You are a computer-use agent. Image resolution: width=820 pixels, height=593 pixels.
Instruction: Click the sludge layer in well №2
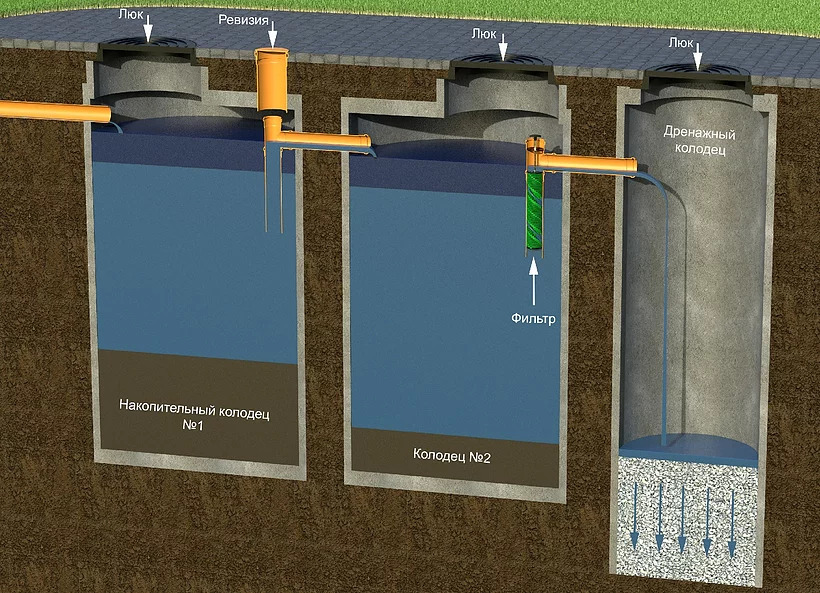(x=454, y=457)
